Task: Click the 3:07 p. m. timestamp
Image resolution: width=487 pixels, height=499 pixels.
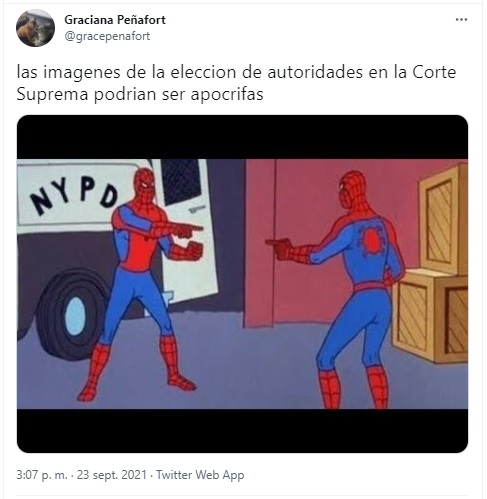Action: point(42,475)
